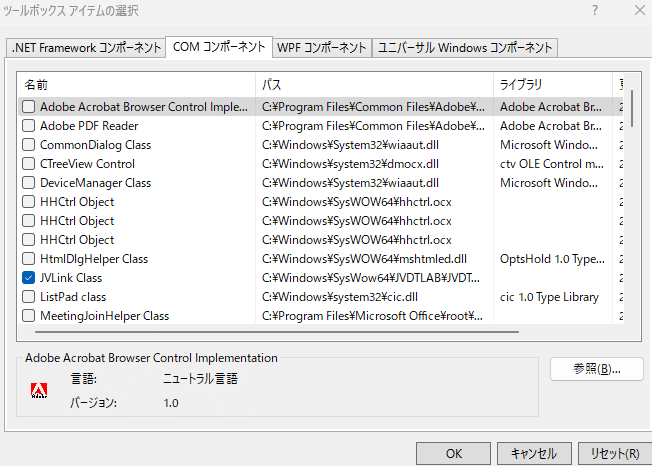652x466 pixels.
Task: Click Adobe Acrobat Br... library in PDF Reader row
Action: point(551,126)
